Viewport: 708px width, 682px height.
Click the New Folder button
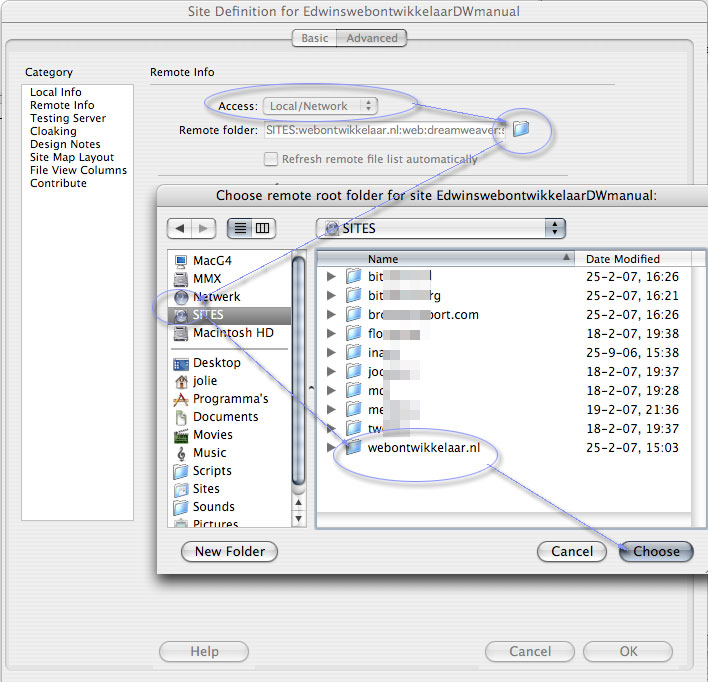tap(229, 551)
